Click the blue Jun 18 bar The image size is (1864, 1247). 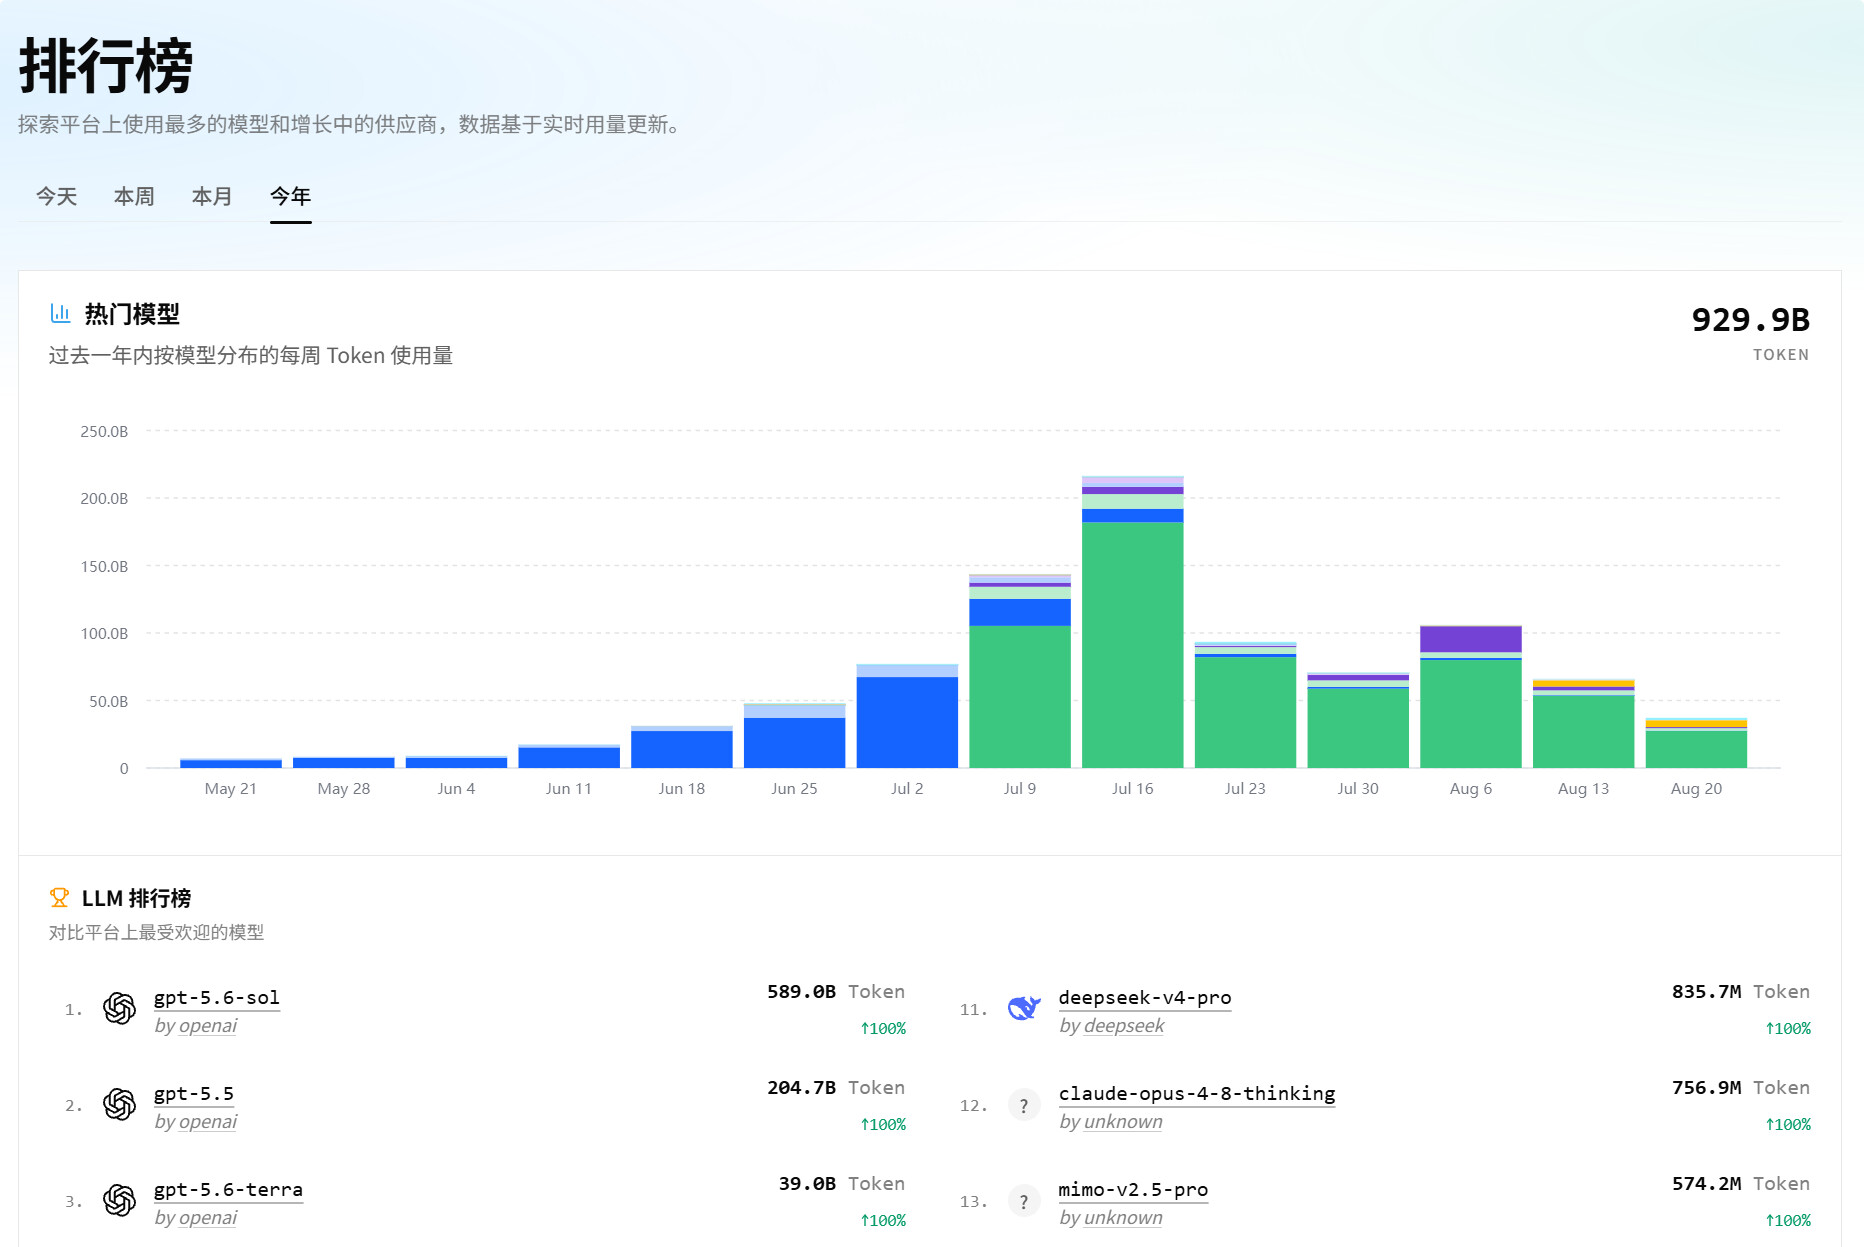[x=682, y=750]
